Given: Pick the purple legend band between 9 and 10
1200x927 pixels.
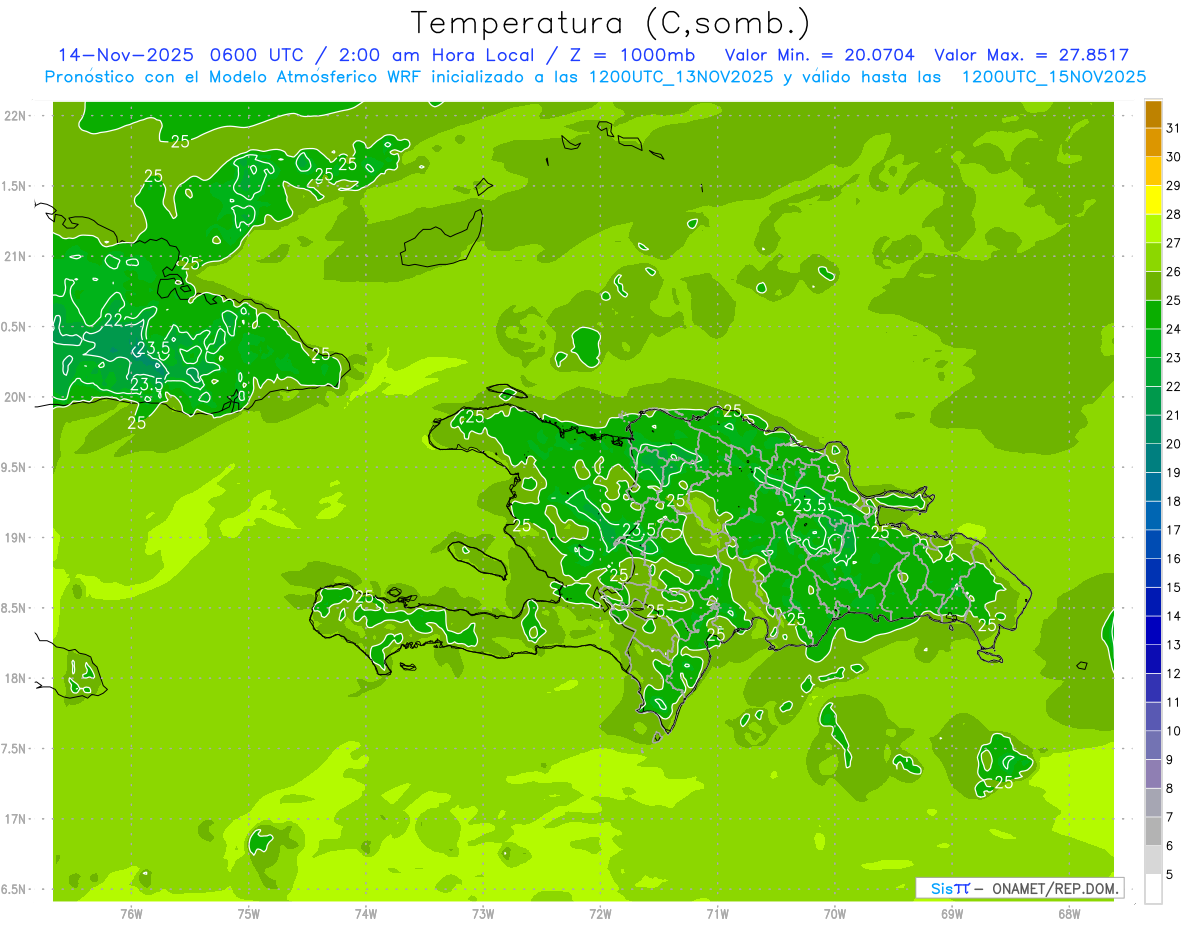Looking at the screenshot, I should coord(1153,745).
